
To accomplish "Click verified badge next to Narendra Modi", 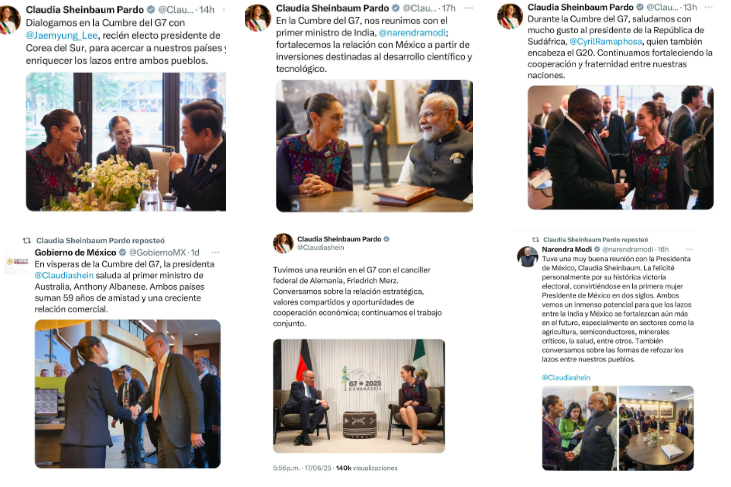I will (597, 249).
